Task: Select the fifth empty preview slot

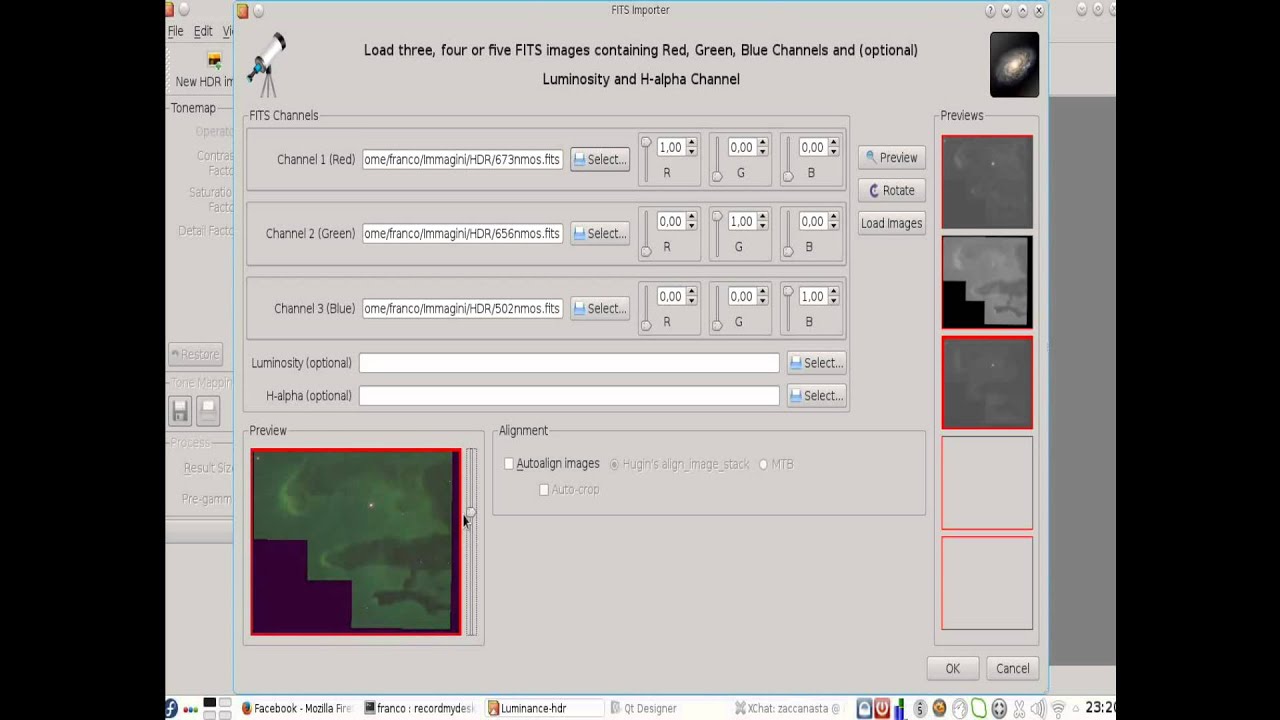Action: click(987, 584)
